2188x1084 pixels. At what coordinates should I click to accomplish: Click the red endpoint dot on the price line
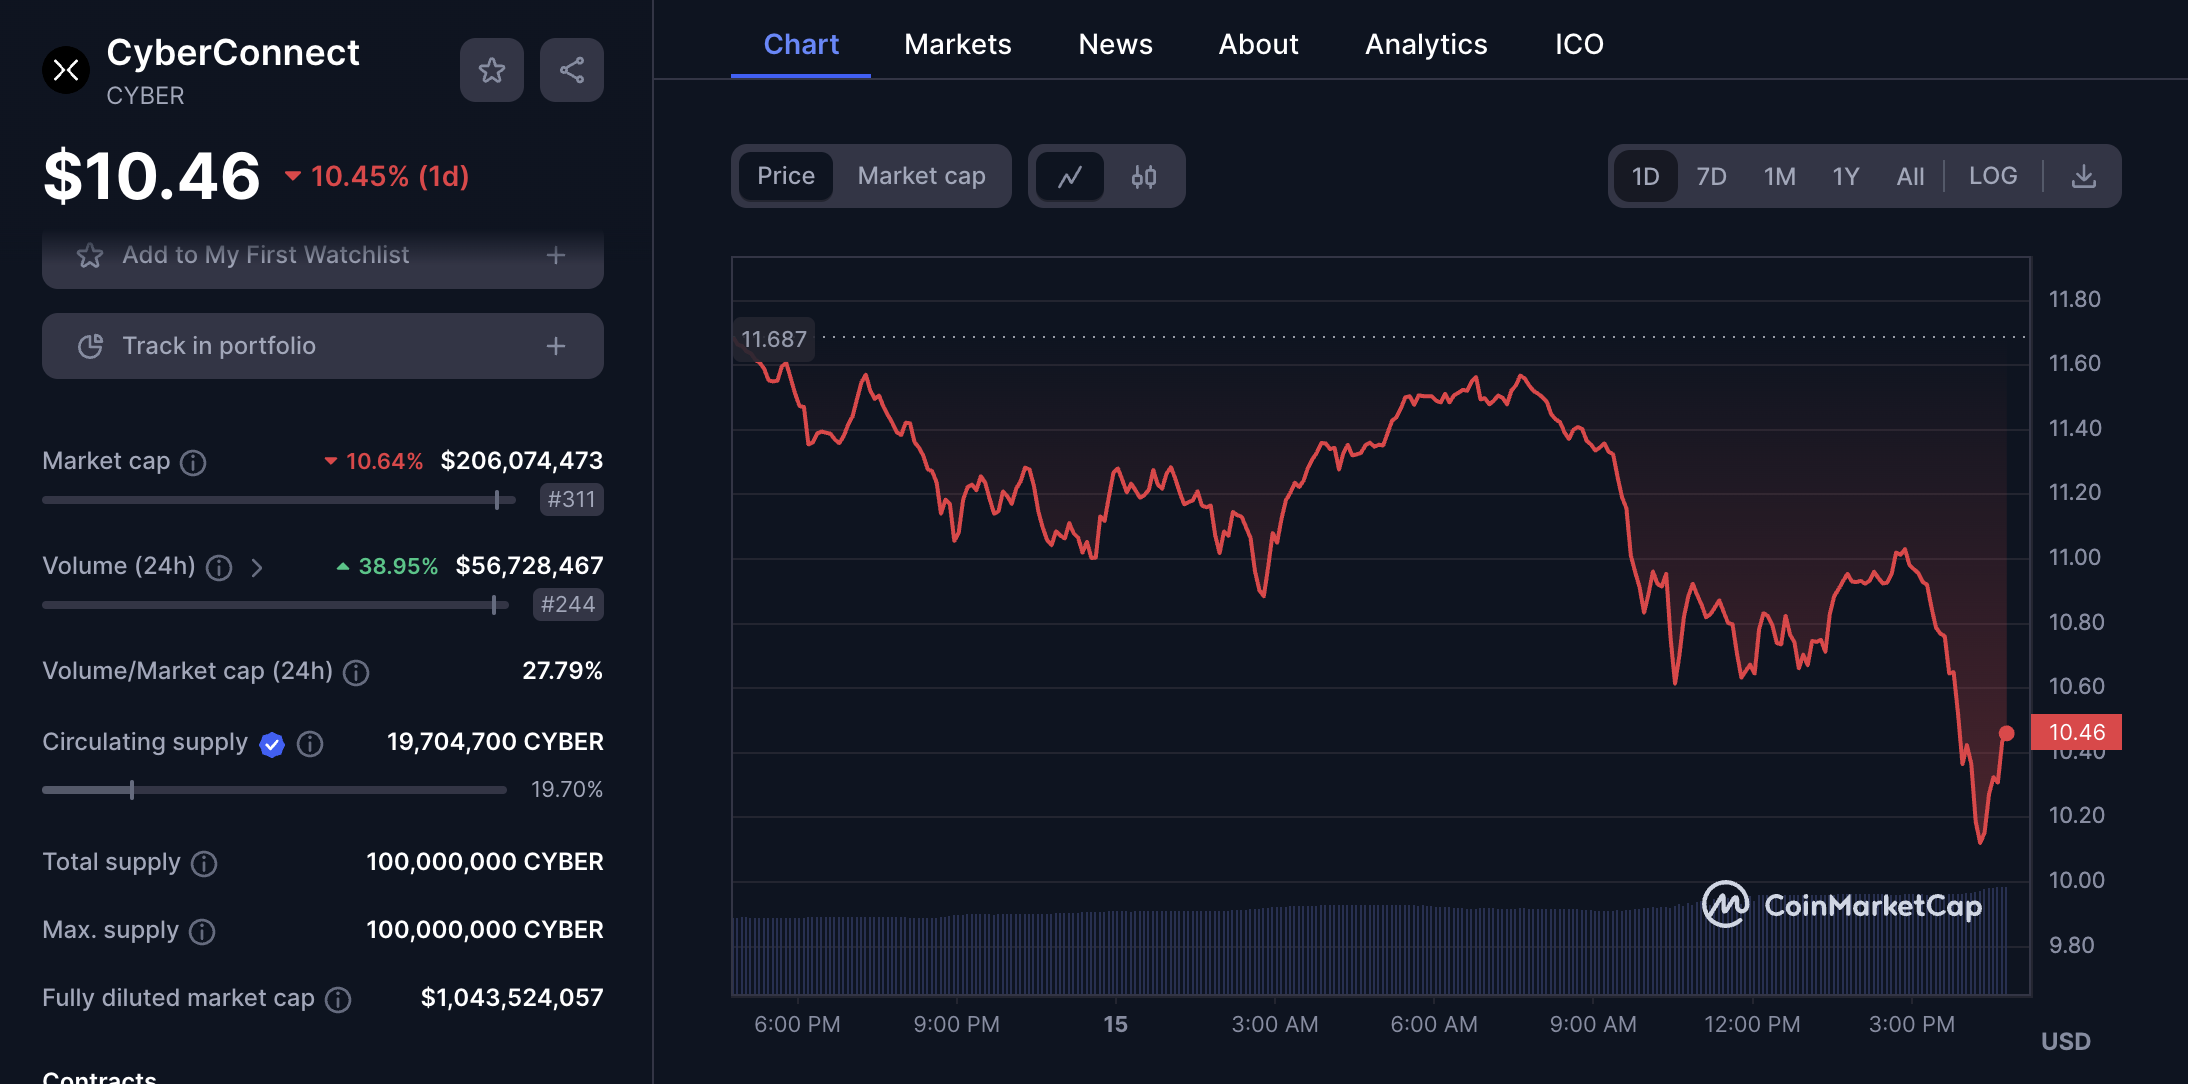[2006, 733]
